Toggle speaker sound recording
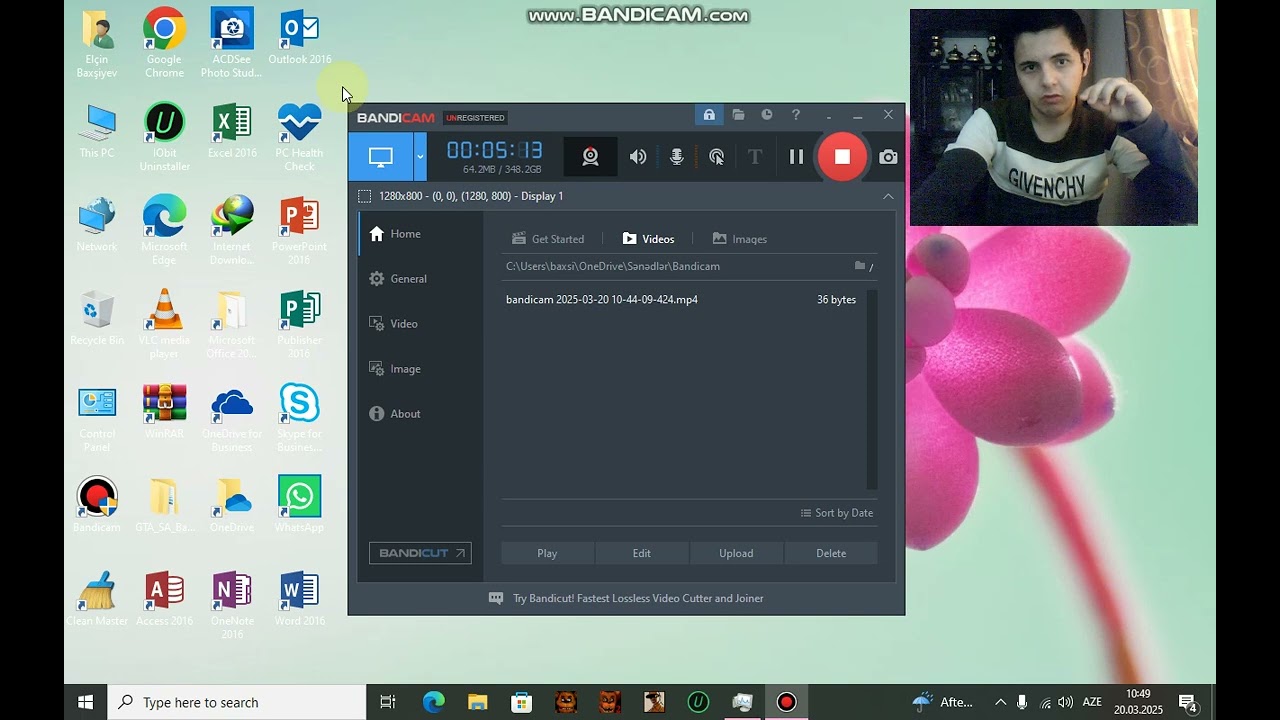The width and height of the screenshot is (1280, 720). pos(637,157)
